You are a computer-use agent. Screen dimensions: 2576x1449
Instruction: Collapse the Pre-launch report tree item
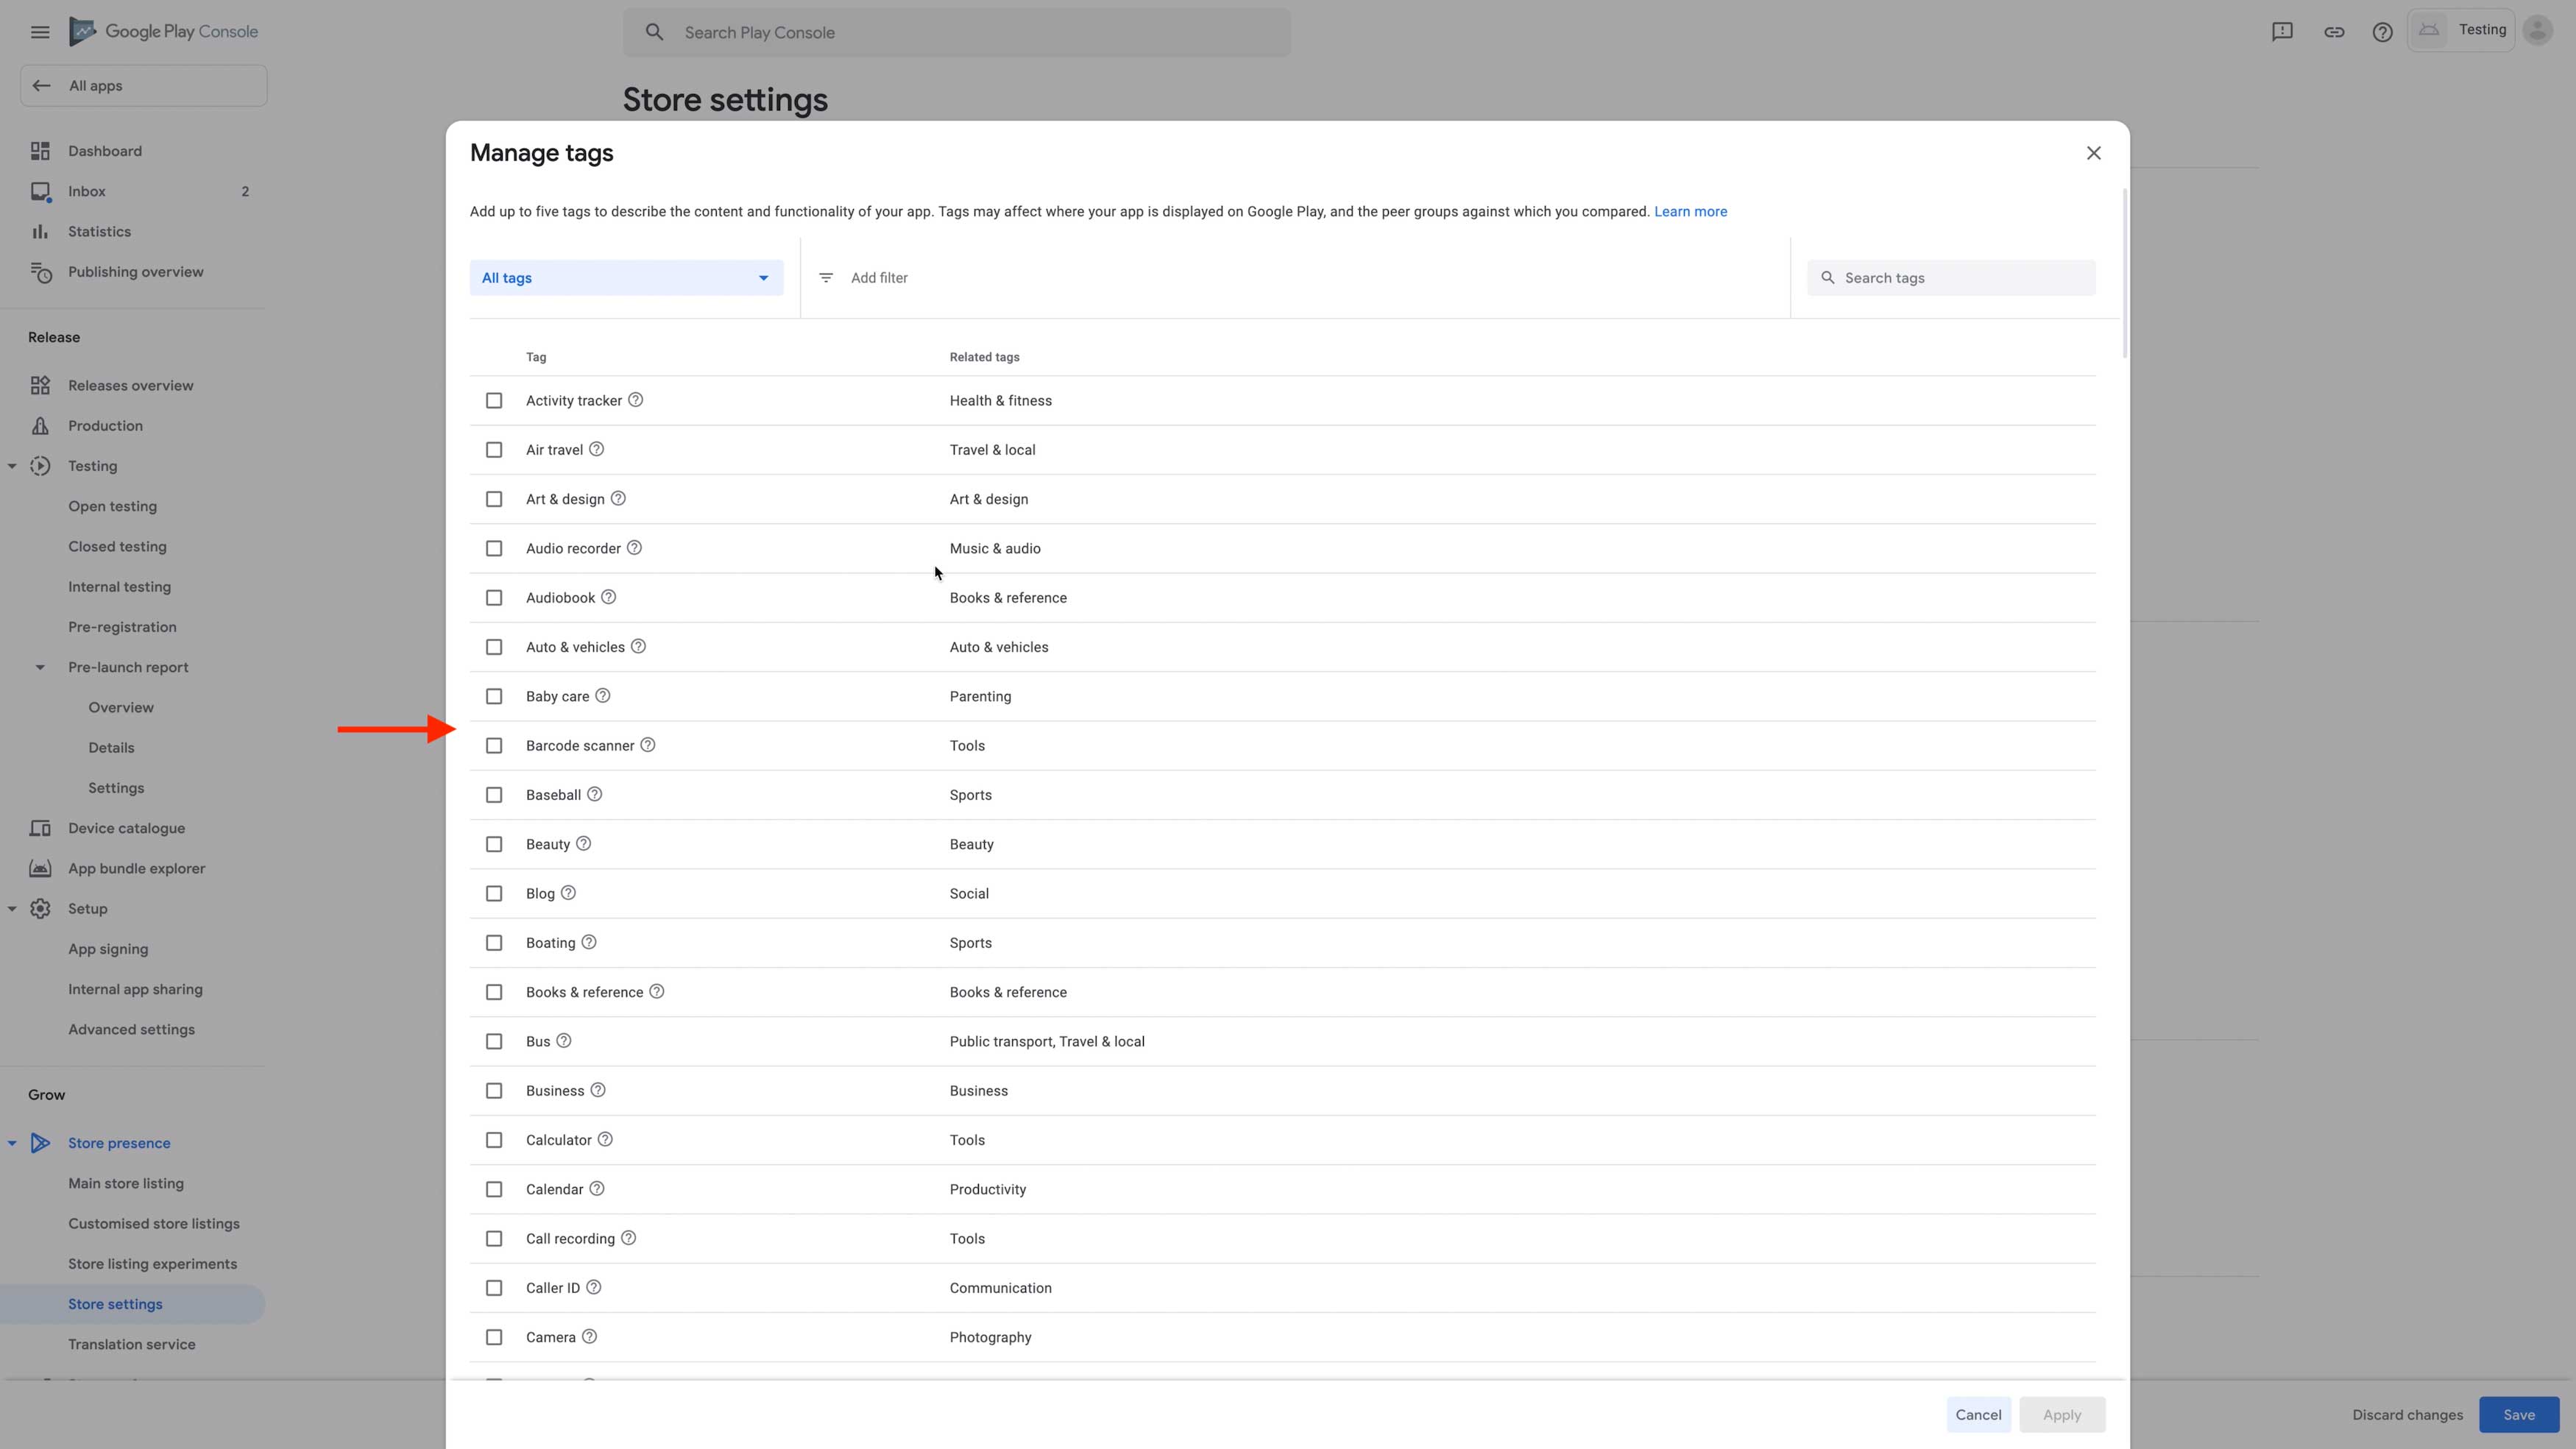[40, 667]
